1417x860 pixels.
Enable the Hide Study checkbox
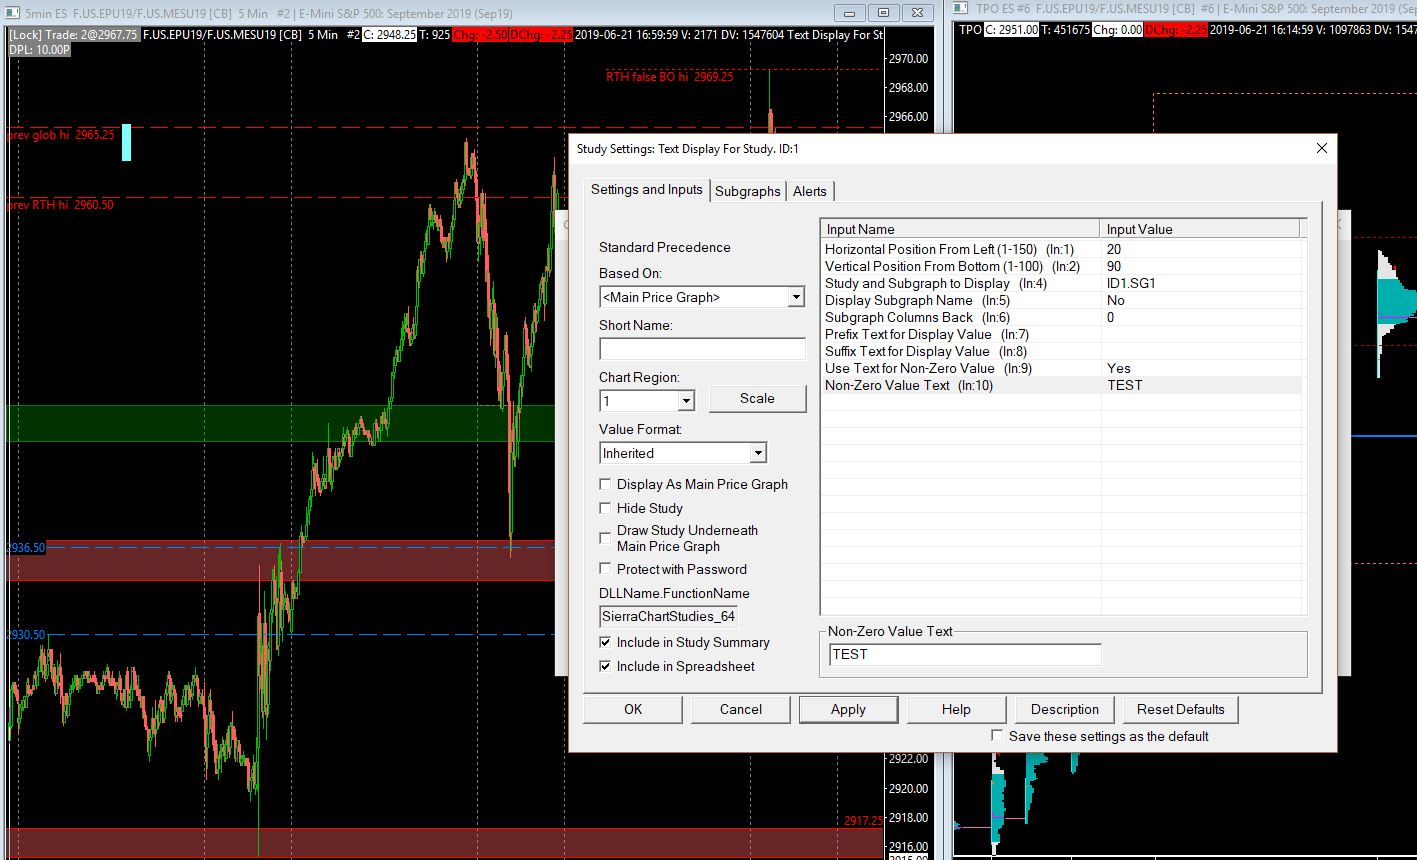(605, 508)
